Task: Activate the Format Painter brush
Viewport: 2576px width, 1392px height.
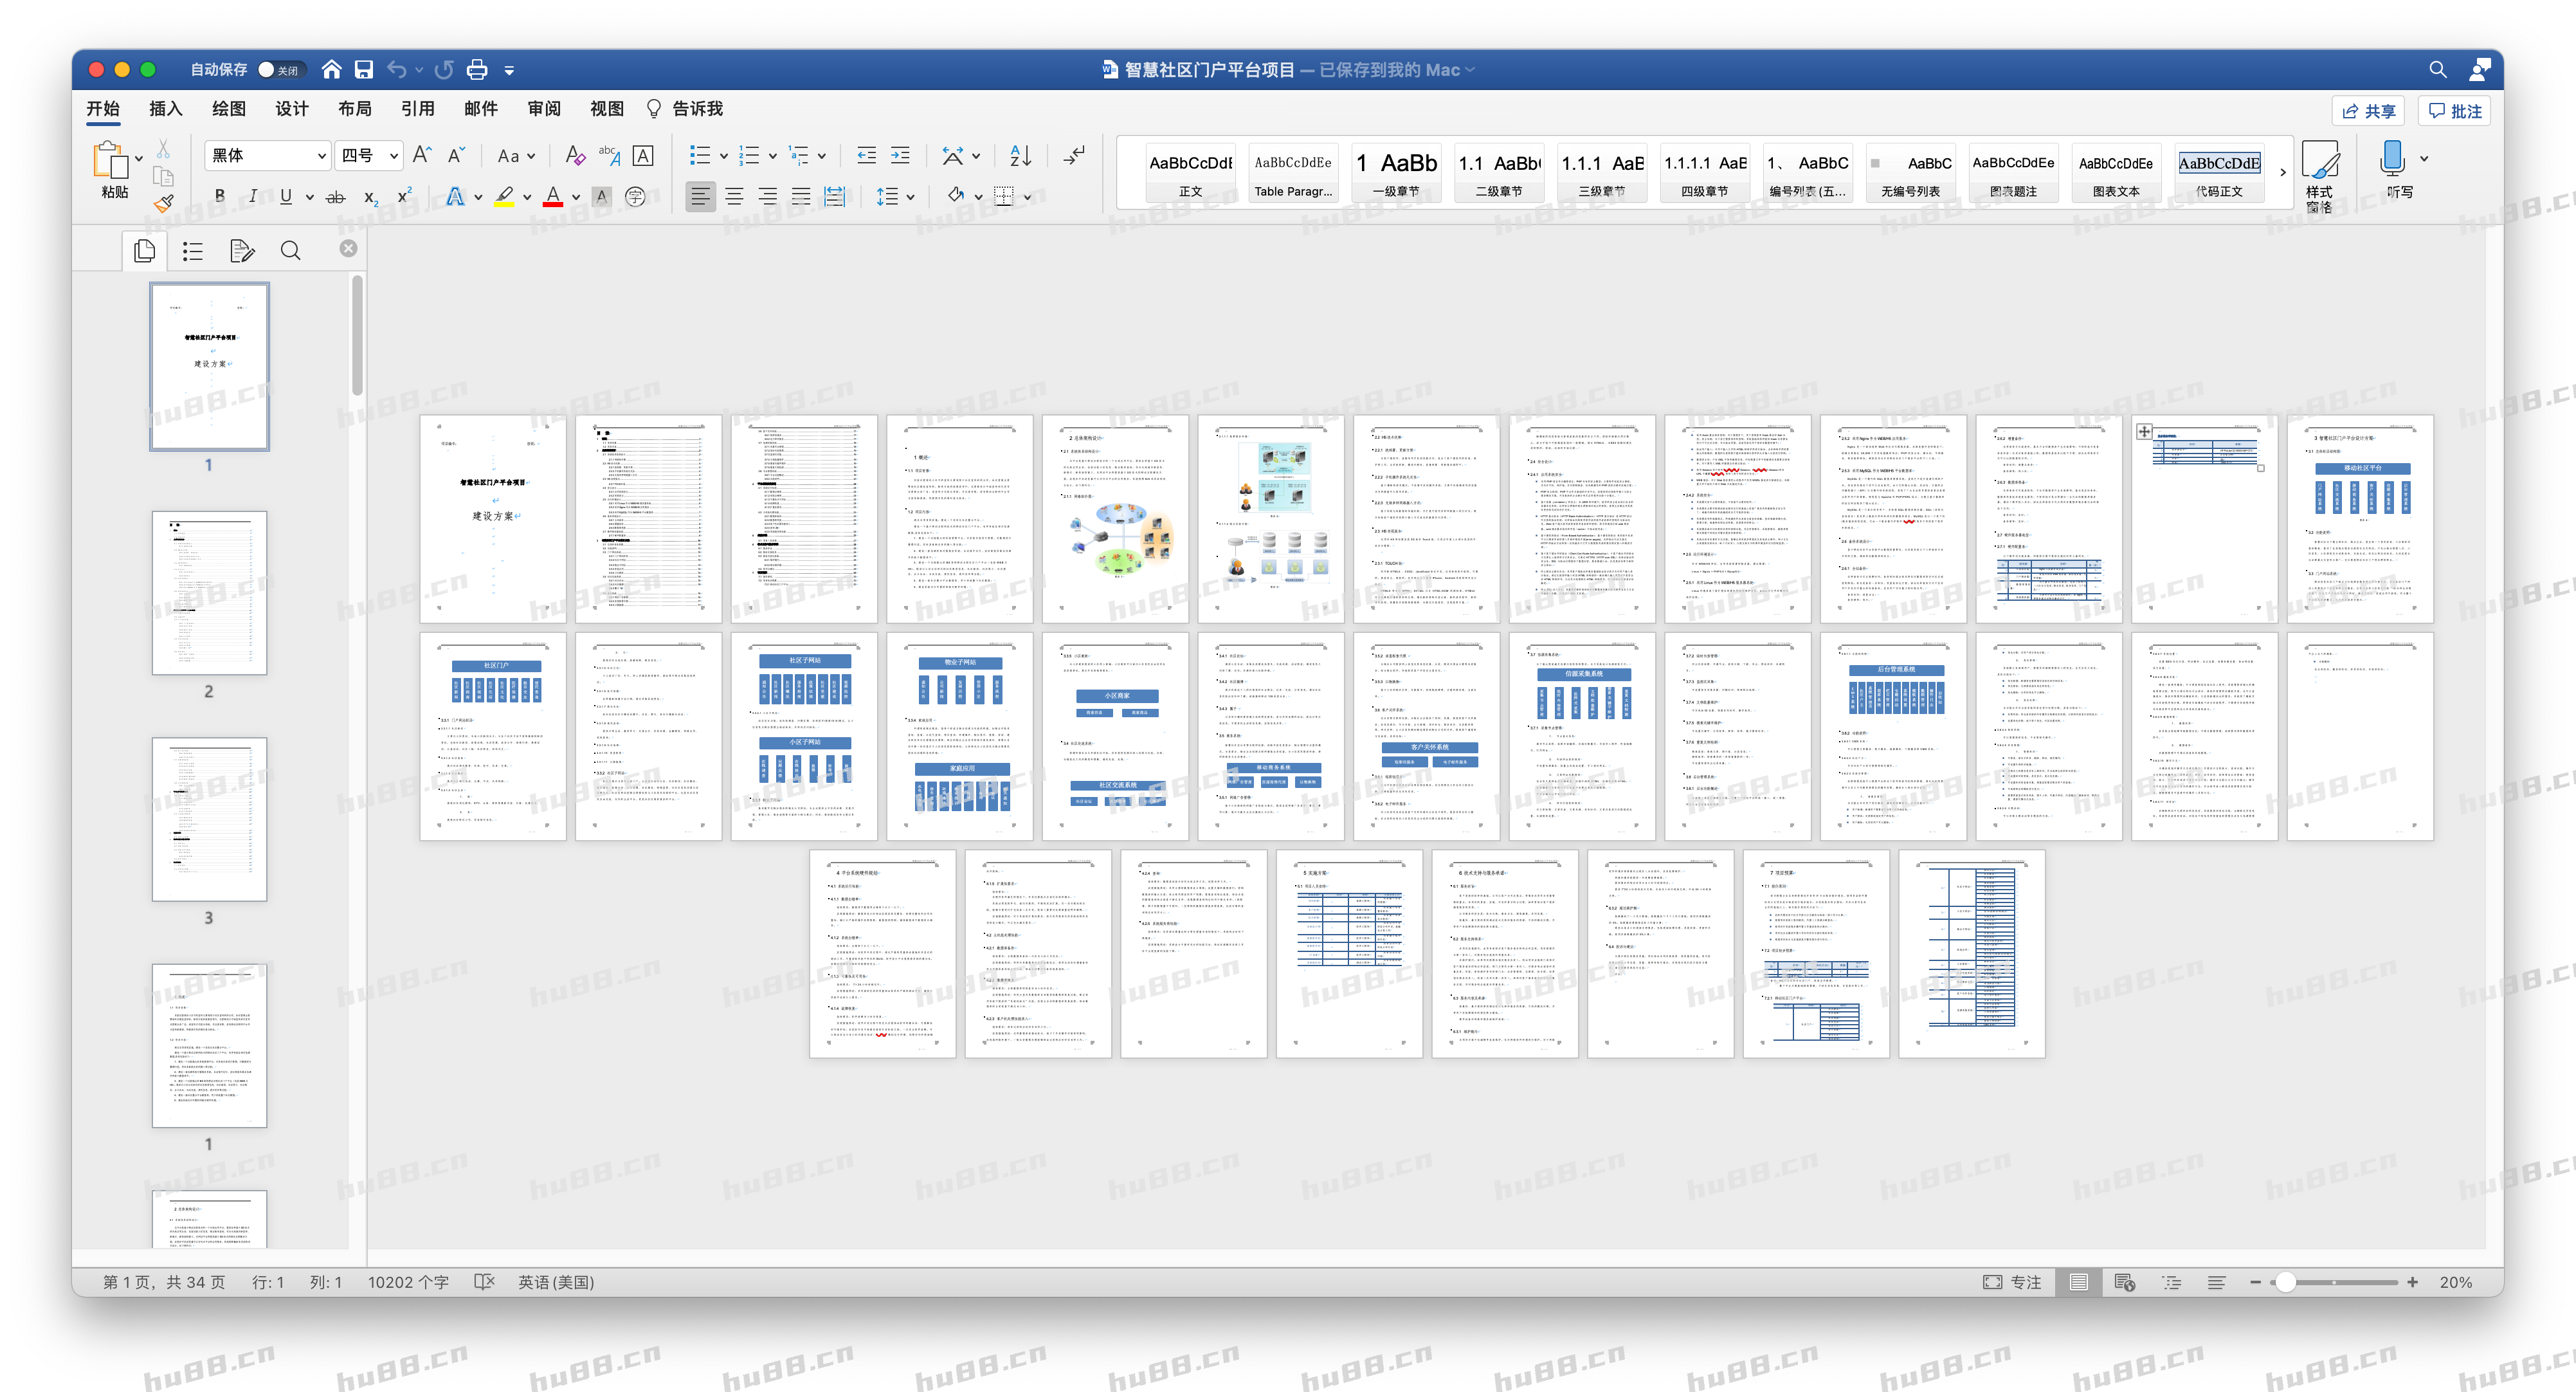Action: [163, 203]
